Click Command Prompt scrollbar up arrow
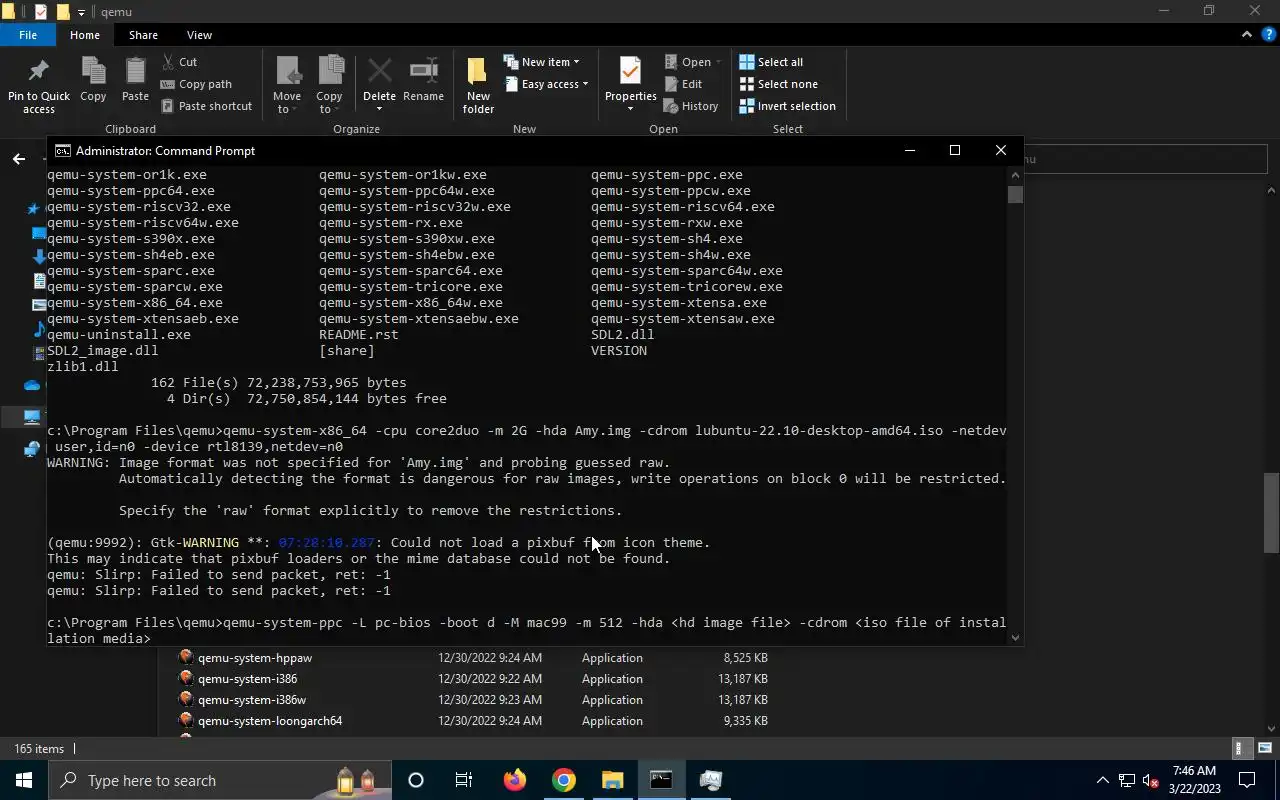1280x800 pixels. click(1016, 175)
